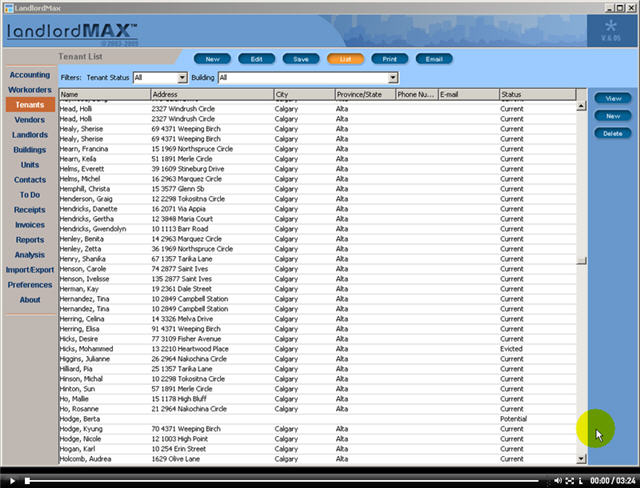Screen dimensions: 640x488
Task: Click the LandlordMax title bar app icon
Action: point(9,8)
